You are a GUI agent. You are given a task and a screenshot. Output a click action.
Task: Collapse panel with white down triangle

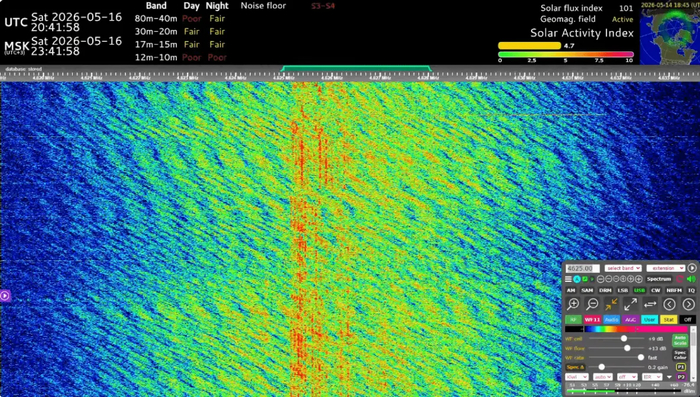[x=670, y=377]
